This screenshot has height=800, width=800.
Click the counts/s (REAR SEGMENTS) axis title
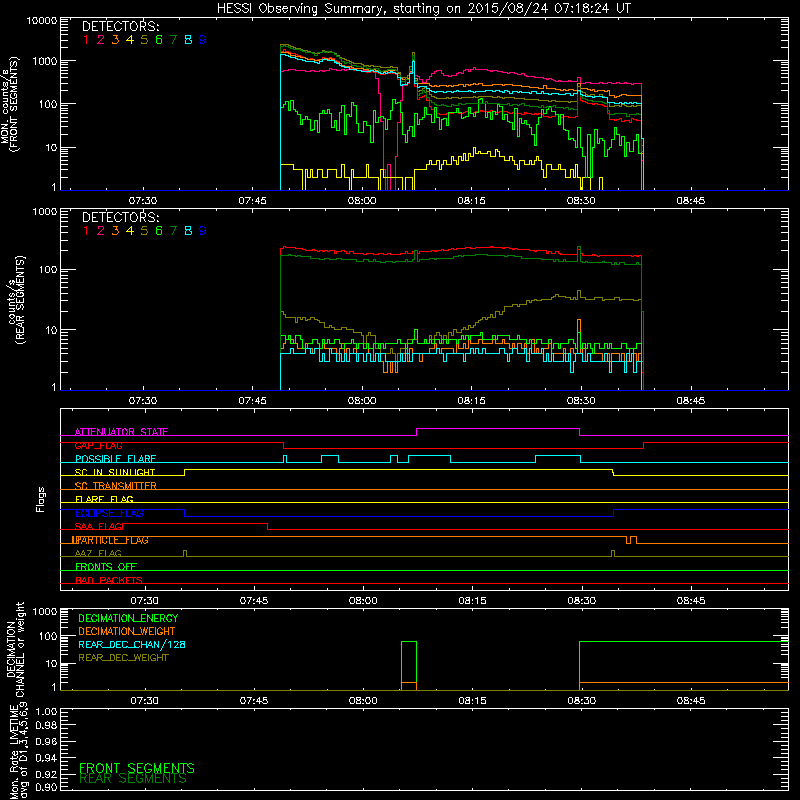(16, 300)
